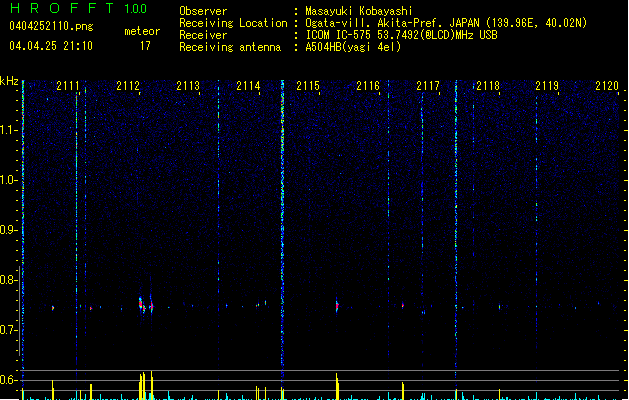Click the bright meteor echo after 2112
This screenshot has height=400, width=629.
tap(141, 305)
